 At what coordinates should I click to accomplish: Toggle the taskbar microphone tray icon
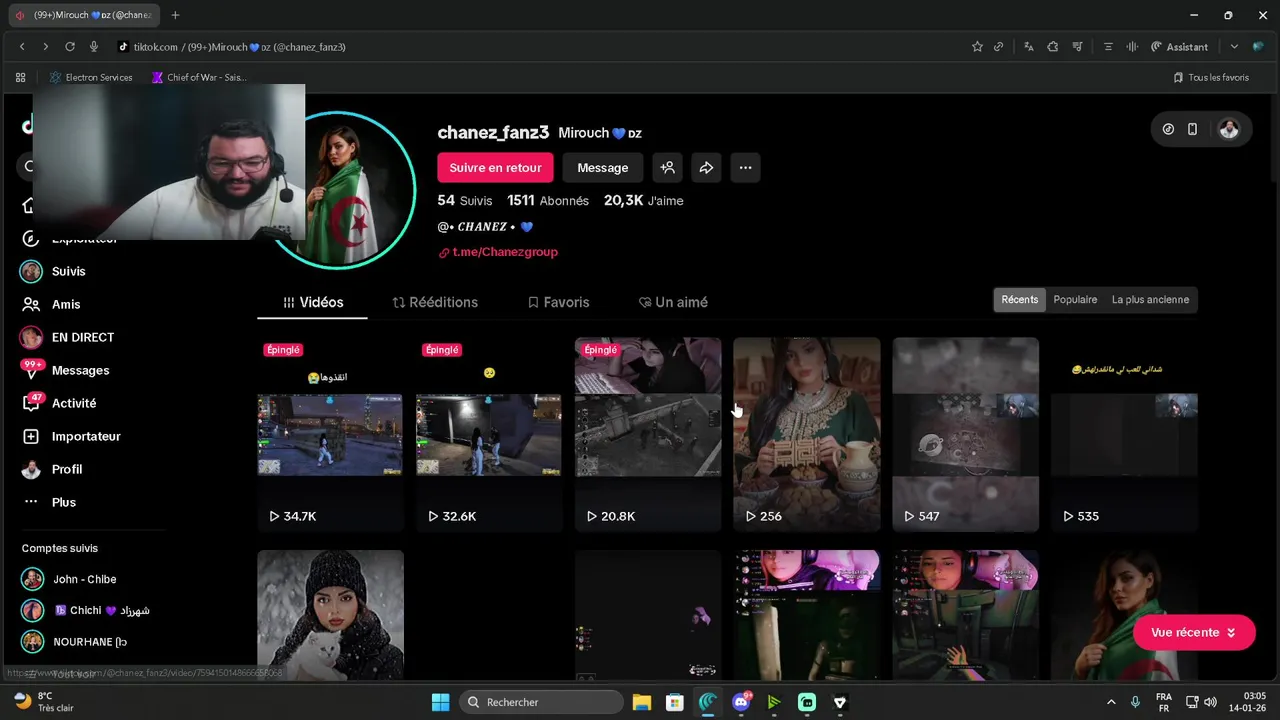tap(1135, 702)
